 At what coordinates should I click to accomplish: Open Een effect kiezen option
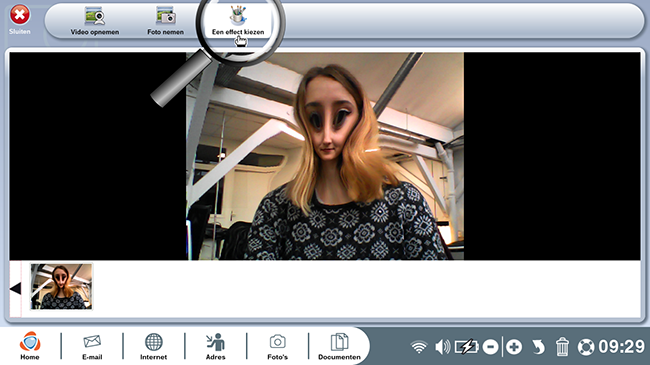click(x=238, y=21)
